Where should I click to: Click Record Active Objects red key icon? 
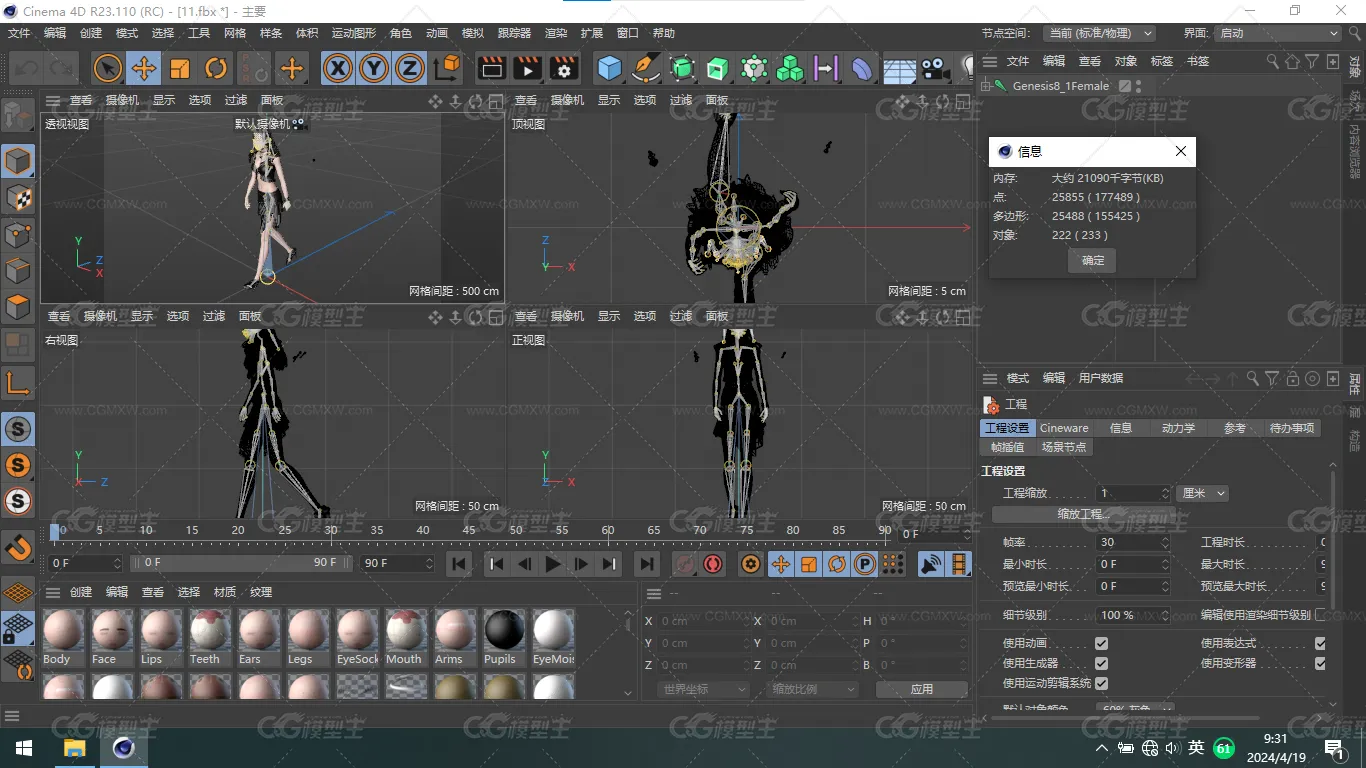(684, 564)
